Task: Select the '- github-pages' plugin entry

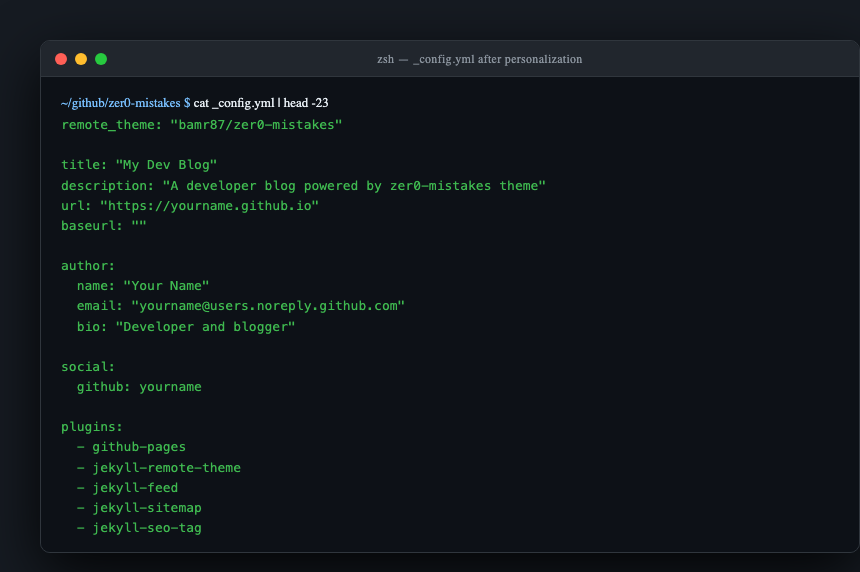Action: pos(131,447)
